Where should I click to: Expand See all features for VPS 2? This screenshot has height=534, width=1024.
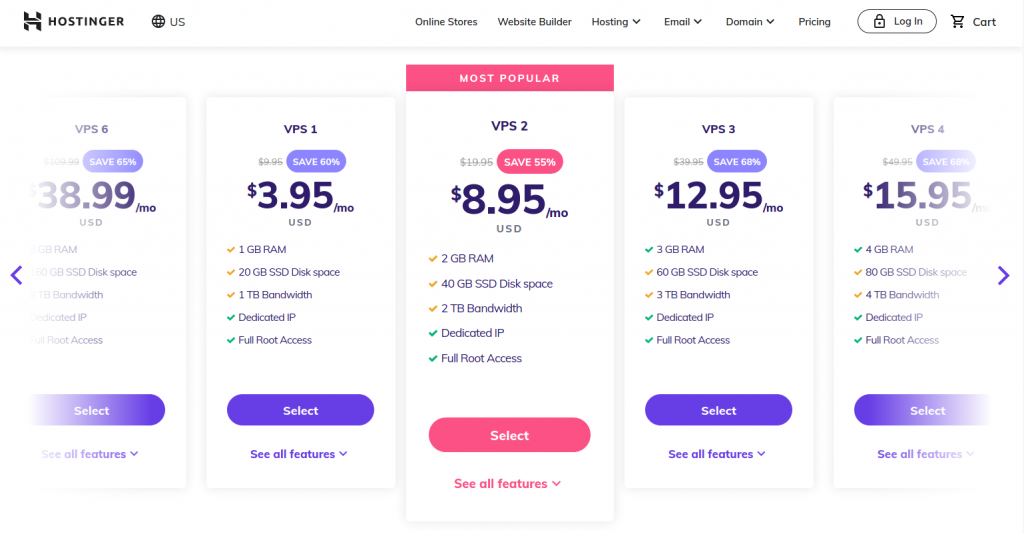coord(508,484)
